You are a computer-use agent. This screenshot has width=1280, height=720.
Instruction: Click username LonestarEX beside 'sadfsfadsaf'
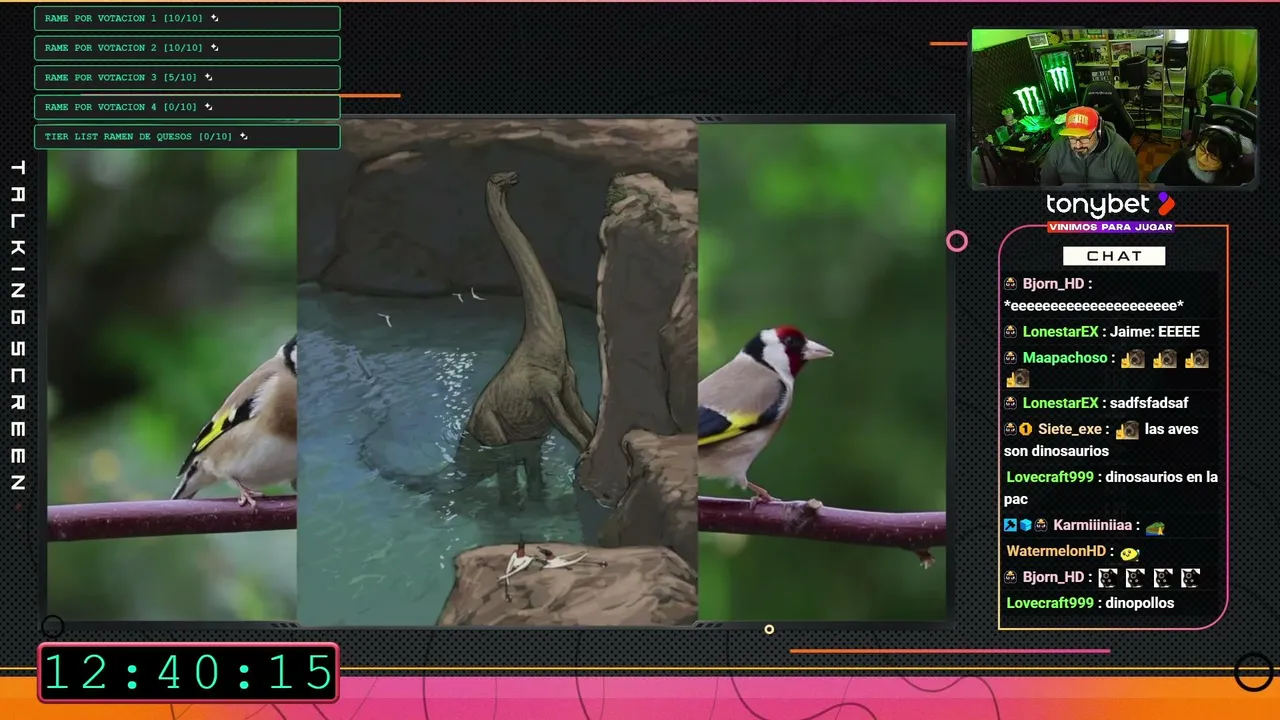(x=1060, y=403)
